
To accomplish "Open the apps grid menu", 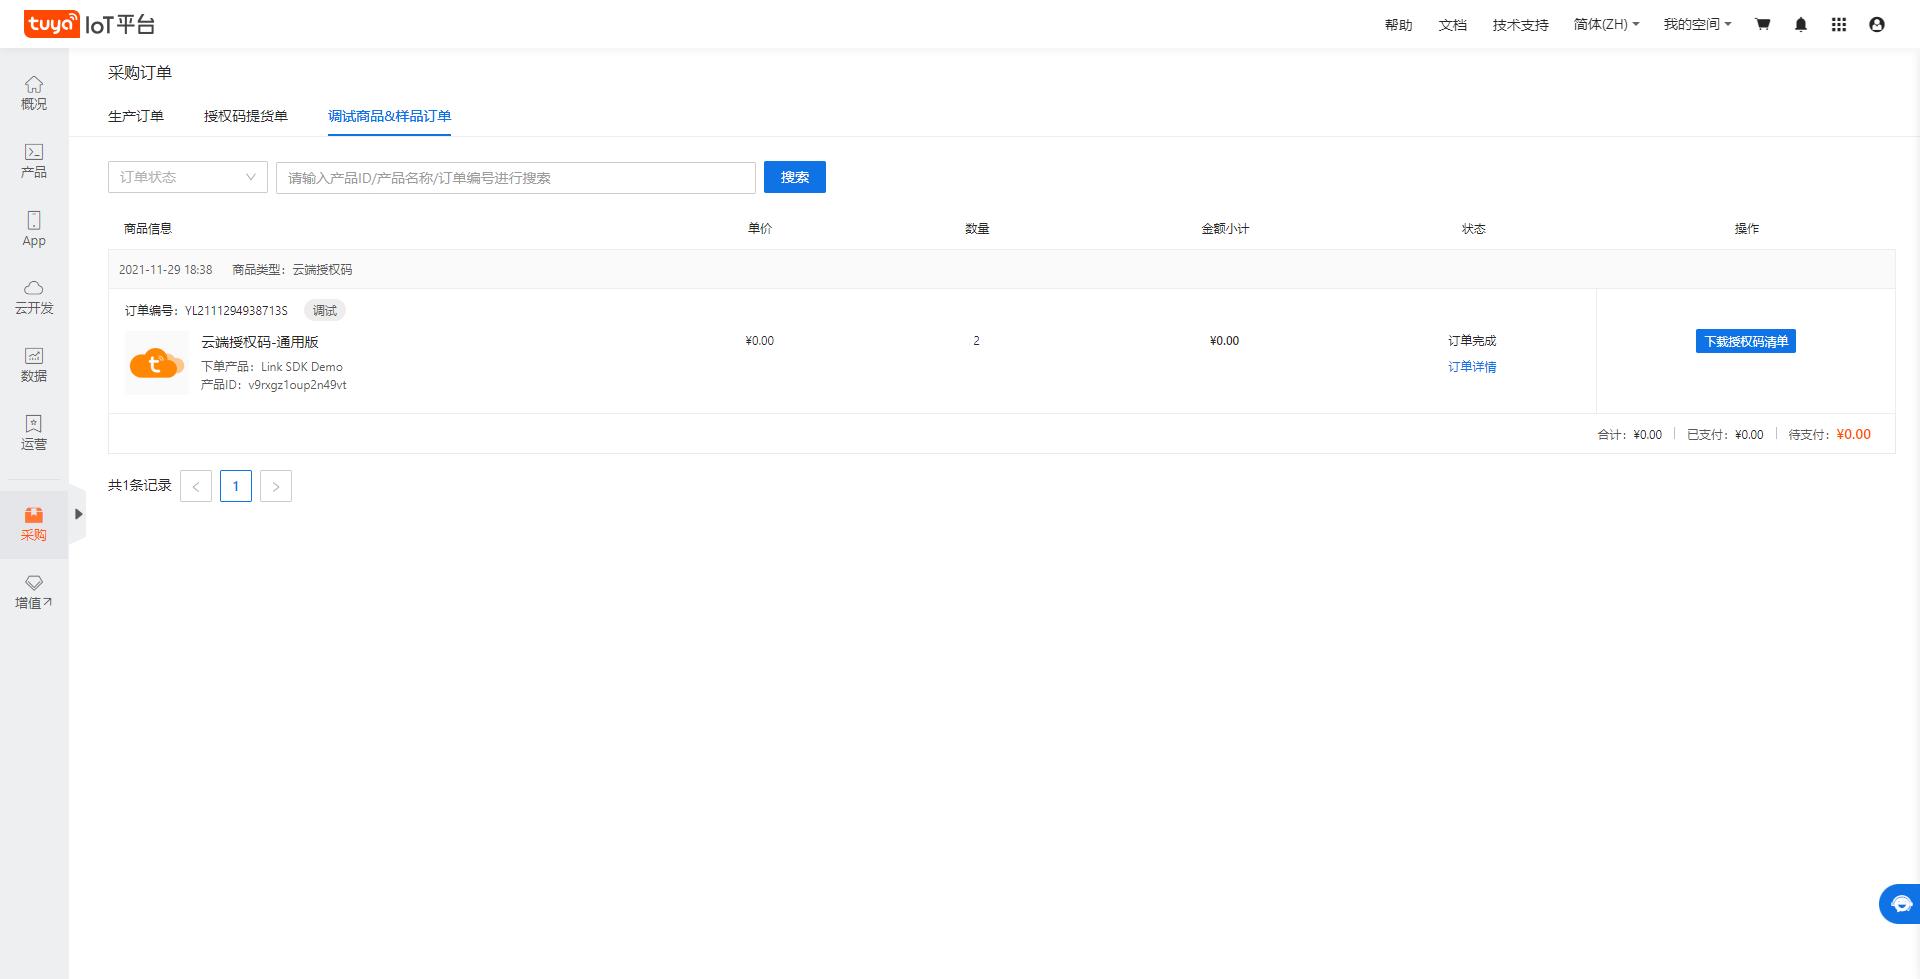I will click(x=1839, y=24).
